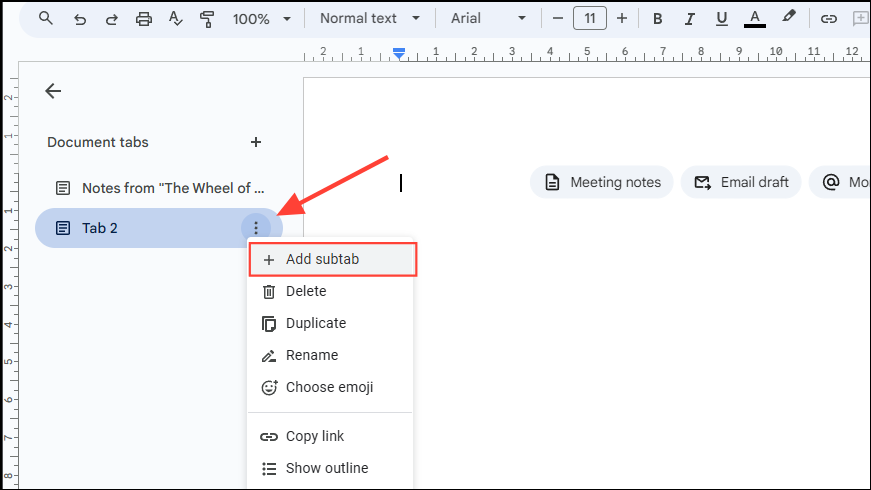Click the Email draft chip

point(741,182)
